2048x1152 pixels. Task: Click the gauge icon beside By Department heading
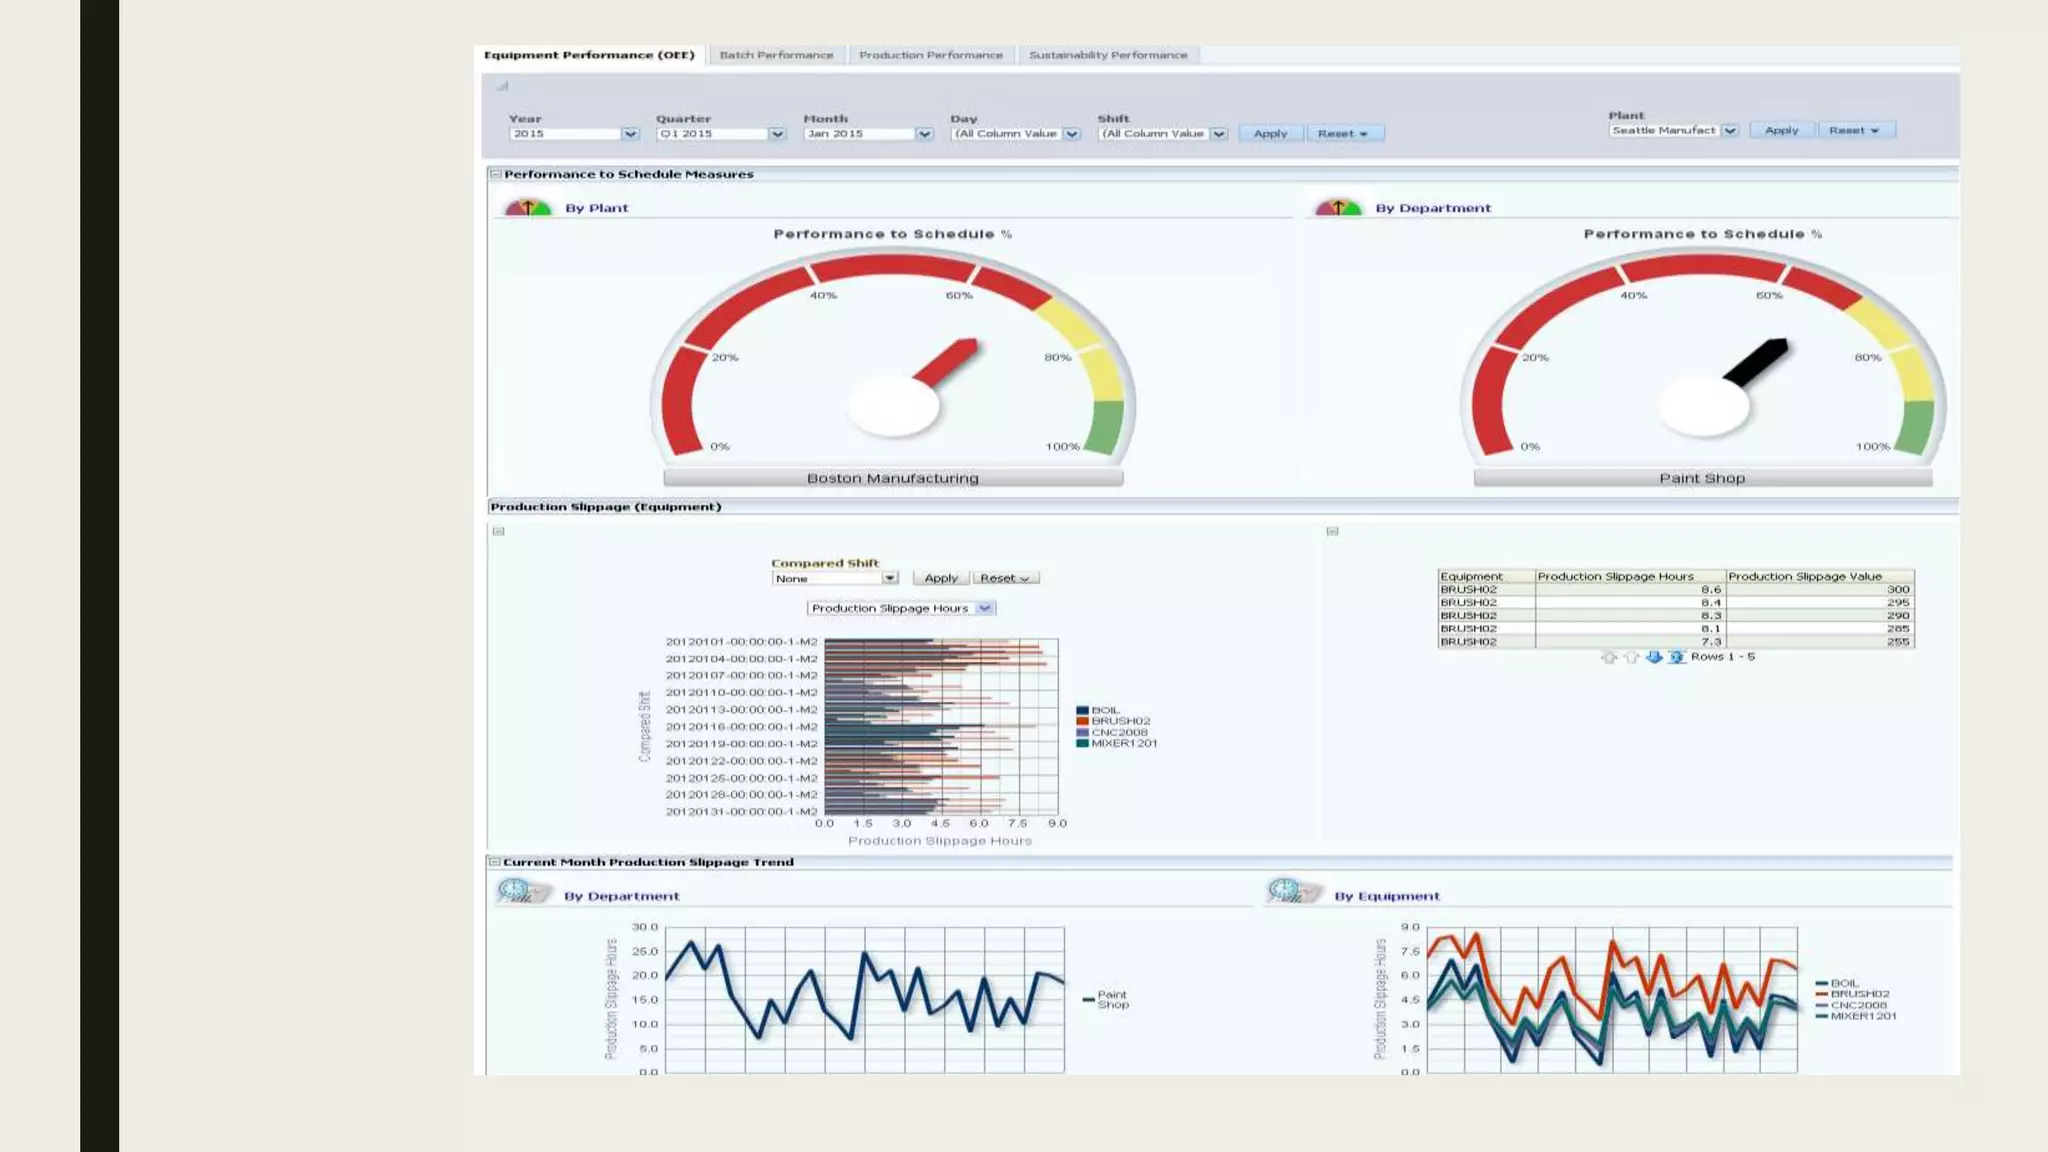(x=1338, y=208)
